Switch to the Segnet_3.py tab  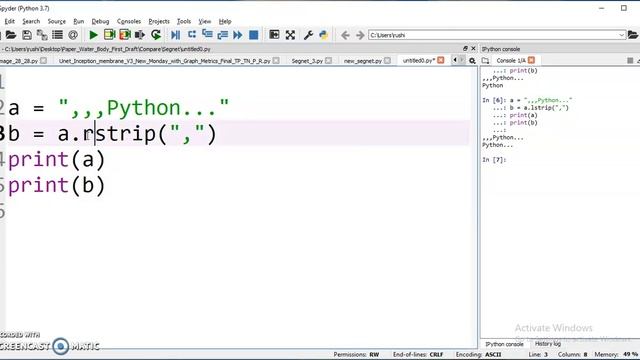[x=307, y=60]
